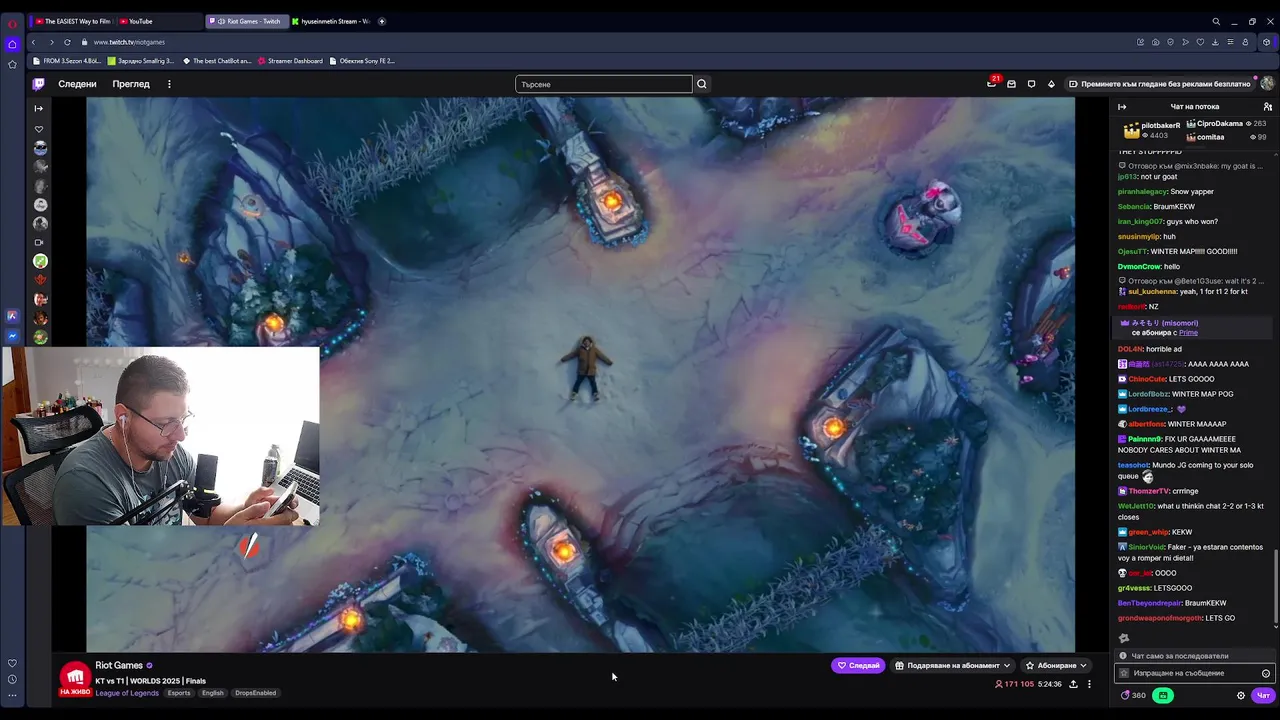The width and height of the screenshot is (1280, 720).
Task: Click the channel points balance 360
Action: tap(1133, 695)
